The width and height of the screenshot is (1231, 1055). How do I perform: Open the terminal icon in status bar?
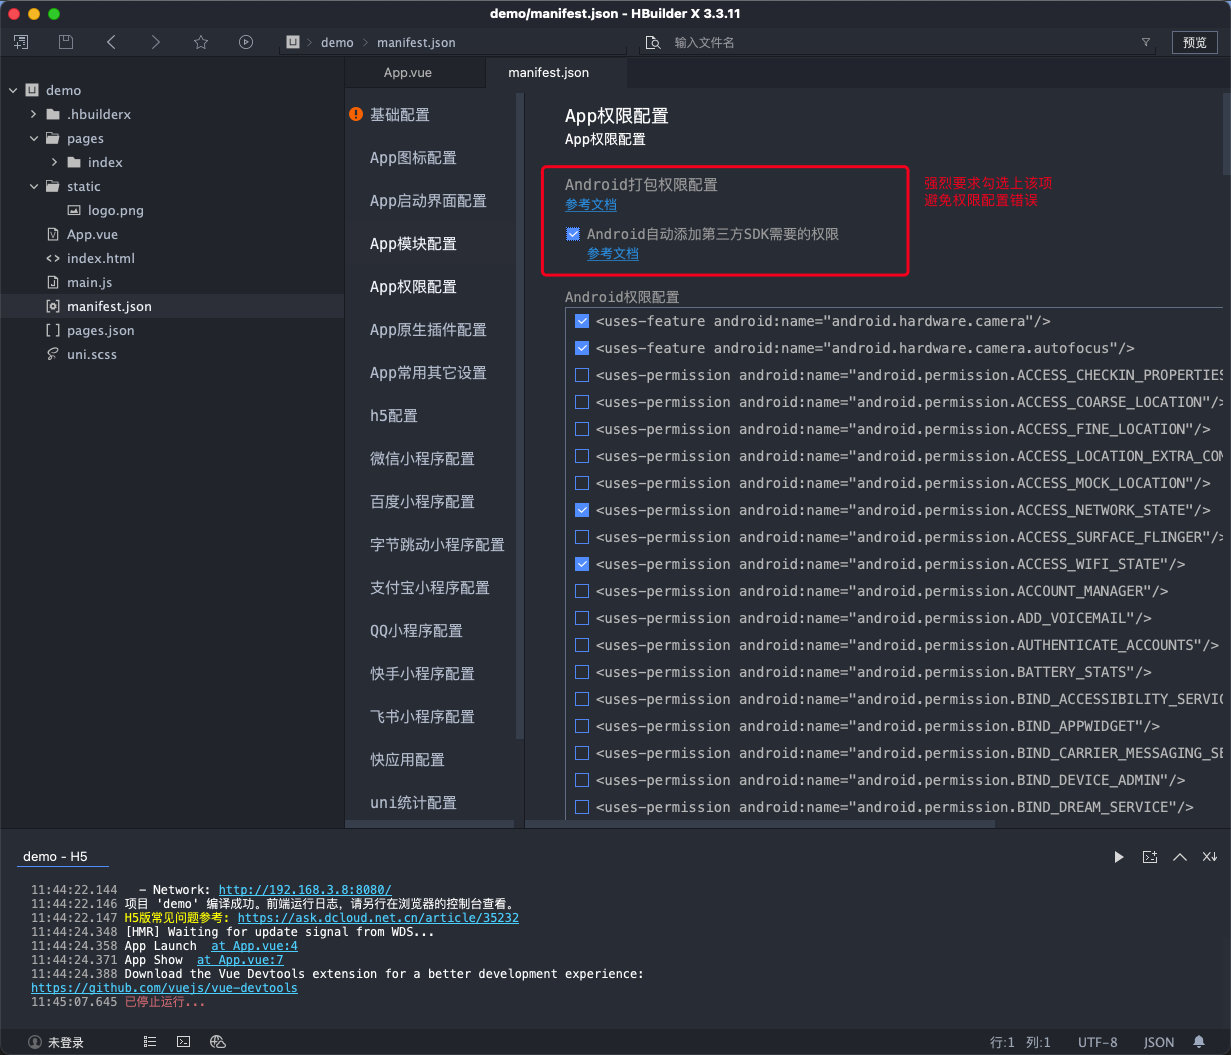pyautogui.click(x=184, y=1042)
